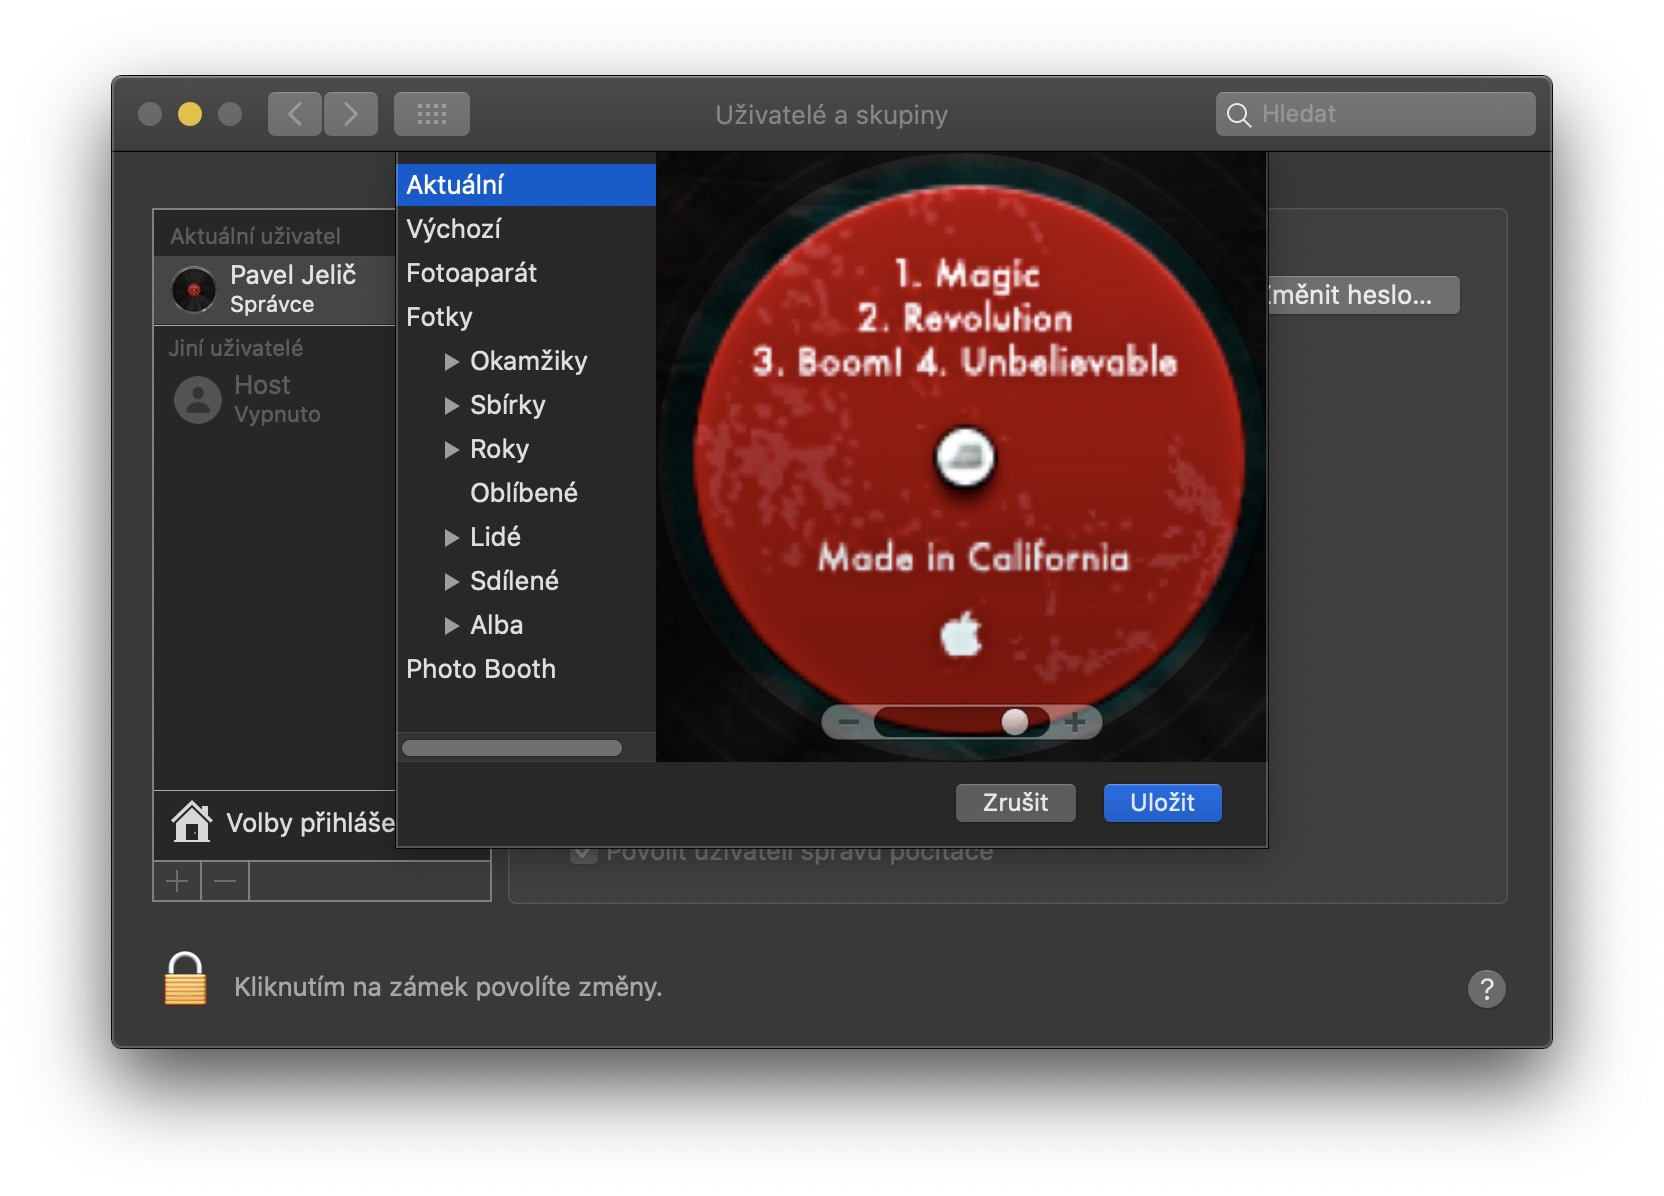Expand the Sdílené disclosure triangle
Viewport: 1664px width, 1196px height.
(x=452, y=581)
